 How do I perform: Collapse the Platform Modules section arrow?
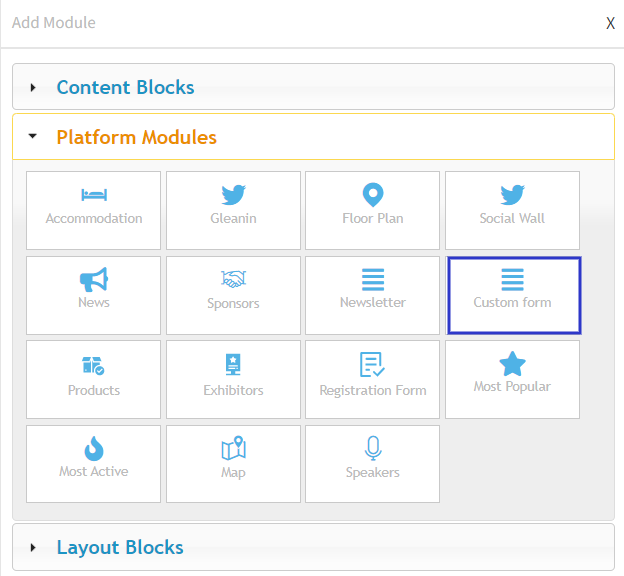(x=33, y=136)
